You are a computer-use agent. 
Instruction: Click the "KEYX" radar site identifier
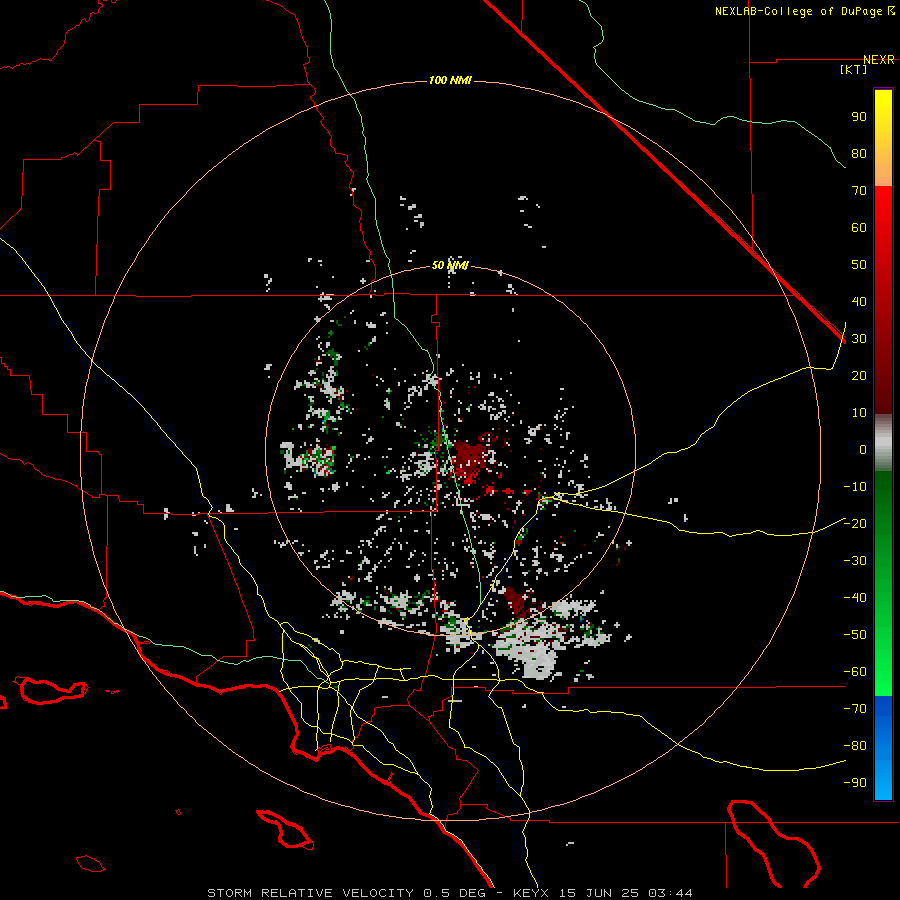(530, 893)
